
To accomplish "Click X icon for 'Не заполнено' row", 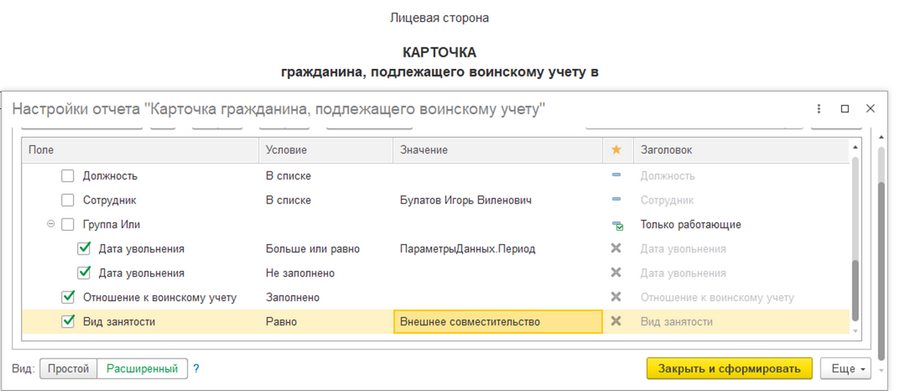I will [x=616, y=273].
